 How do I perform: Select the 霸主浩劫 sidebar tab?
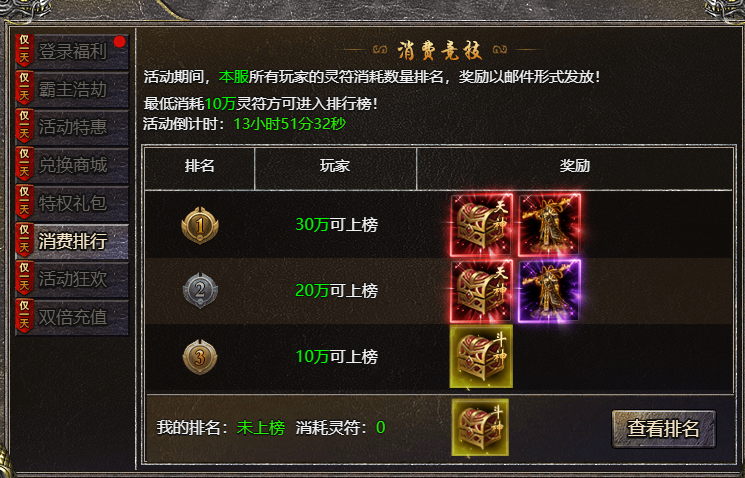pos(72,89)
